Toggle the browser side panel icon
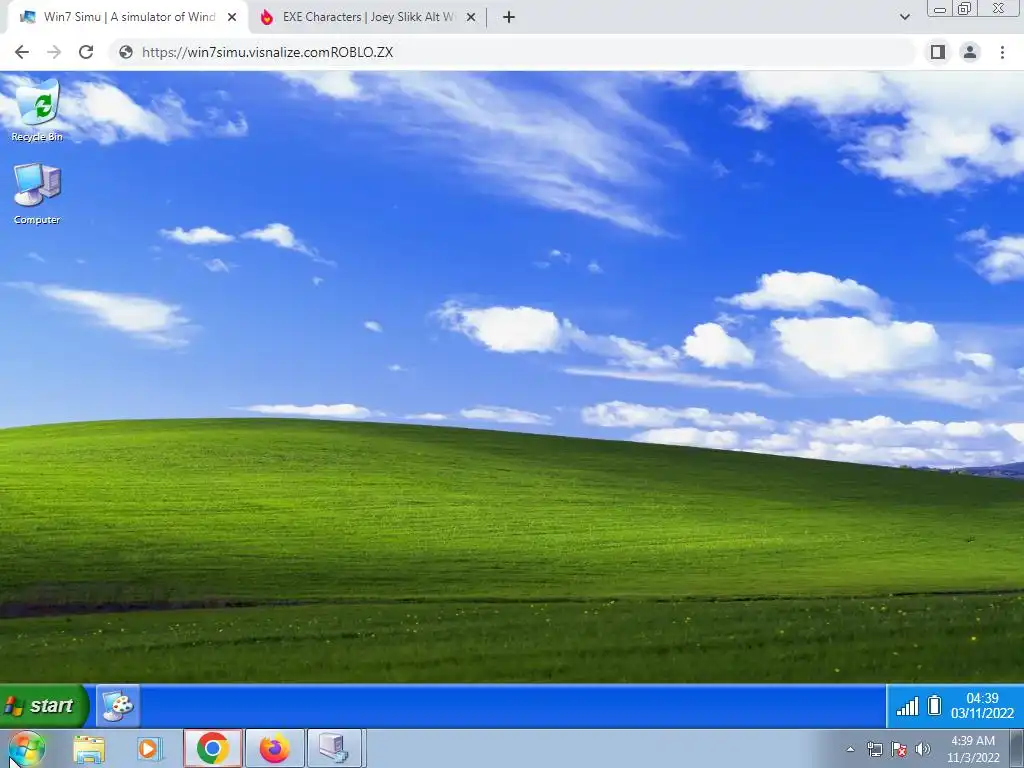Image resolution: width=1024 pixels, height=768 pixels. coord(938,52)
